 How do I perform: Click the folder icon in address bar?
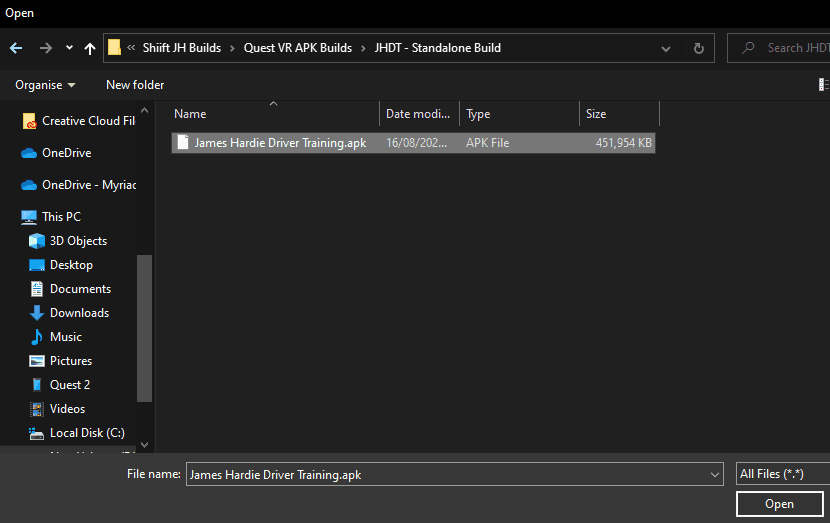pos(114,48)
